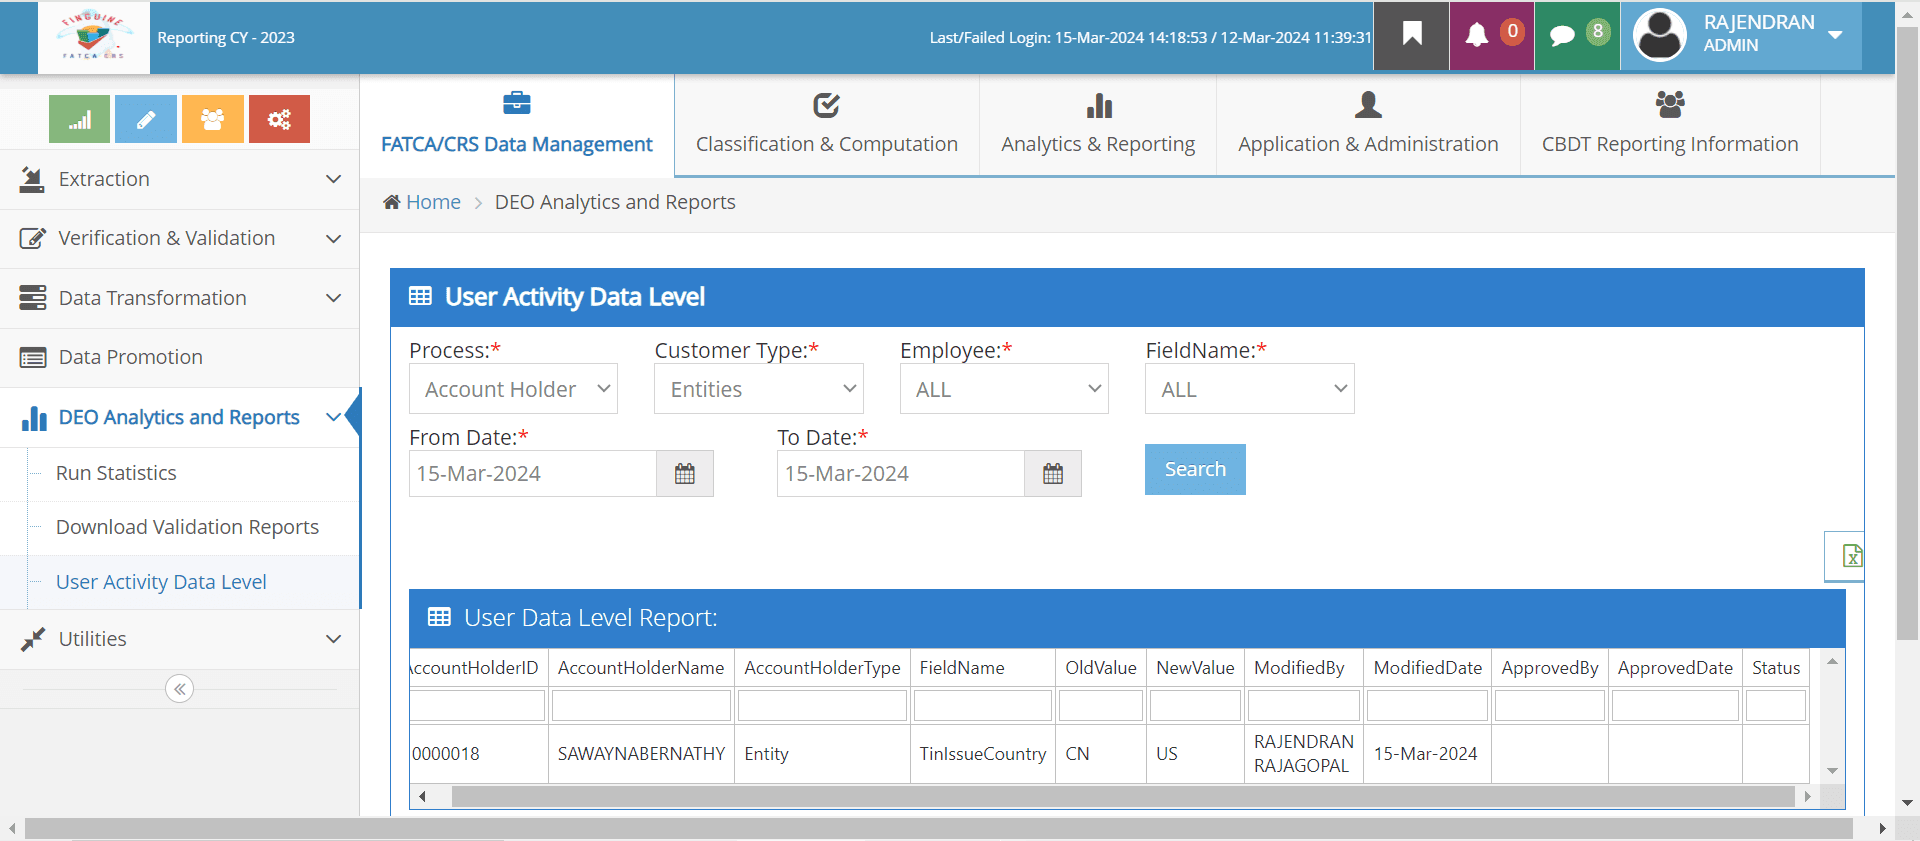Open the chat messages icon
The image size is (1920, 841).
[x=1562, y=36]
